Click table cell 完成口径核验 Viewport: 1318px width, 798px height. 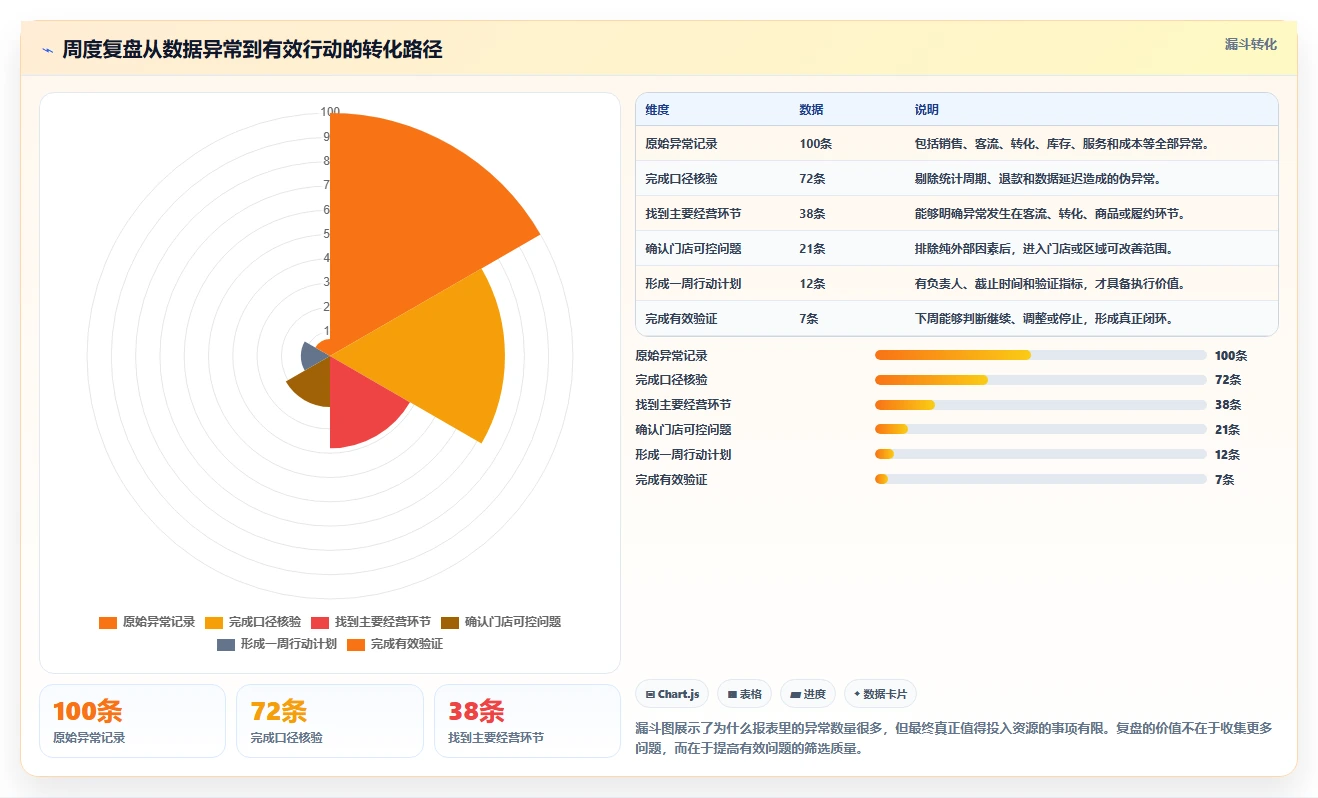click(681, 179)
